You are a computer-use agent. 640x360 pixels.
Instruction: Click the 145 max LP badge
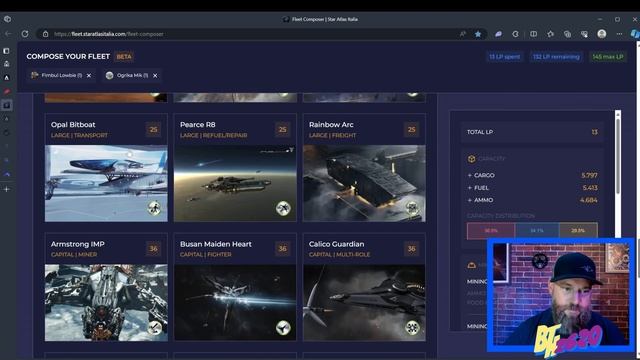pyautogui.click(x=608, y=57)
